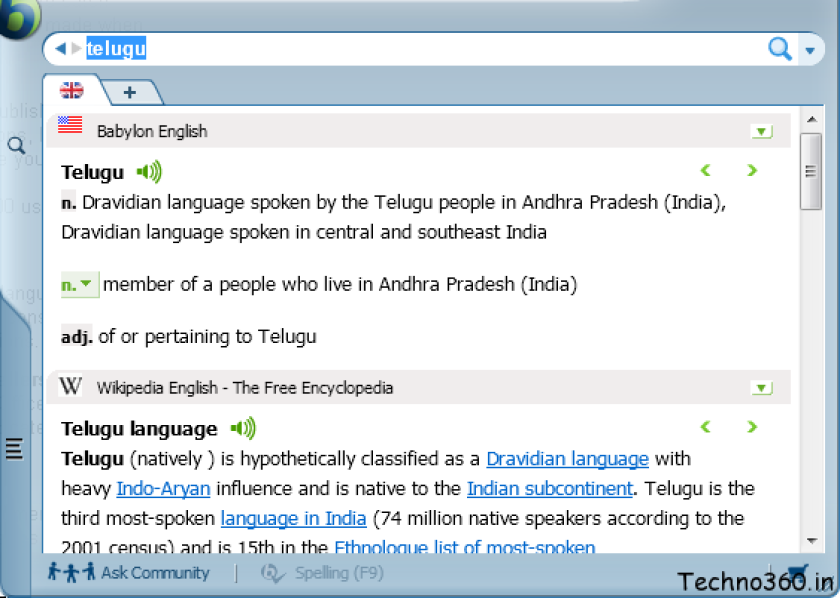Show previous Babylon English result
The image size is (840, 598).
tap(706, 170)
